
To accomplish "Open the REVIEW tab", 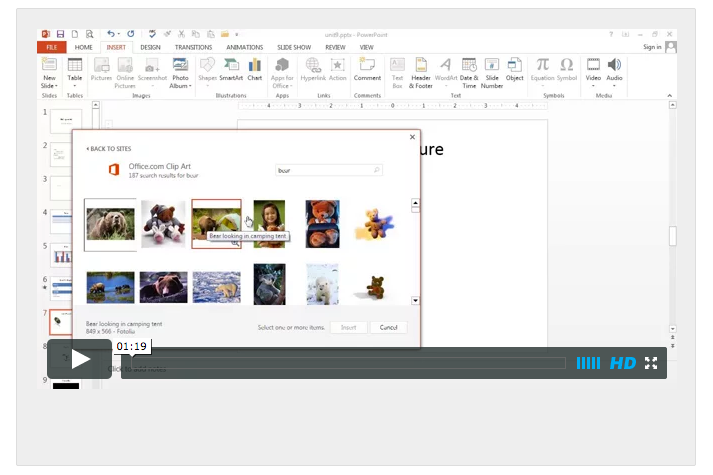I will point(335,47).
